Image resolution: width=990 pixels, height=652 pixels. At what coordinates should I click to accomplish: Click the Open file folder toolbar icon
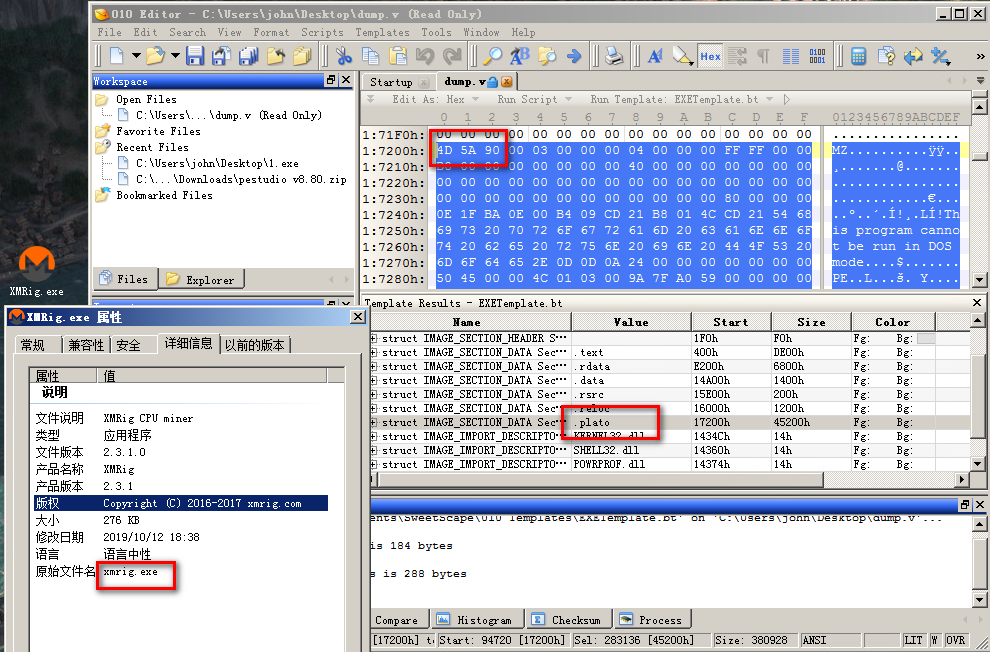click(155, 56)
